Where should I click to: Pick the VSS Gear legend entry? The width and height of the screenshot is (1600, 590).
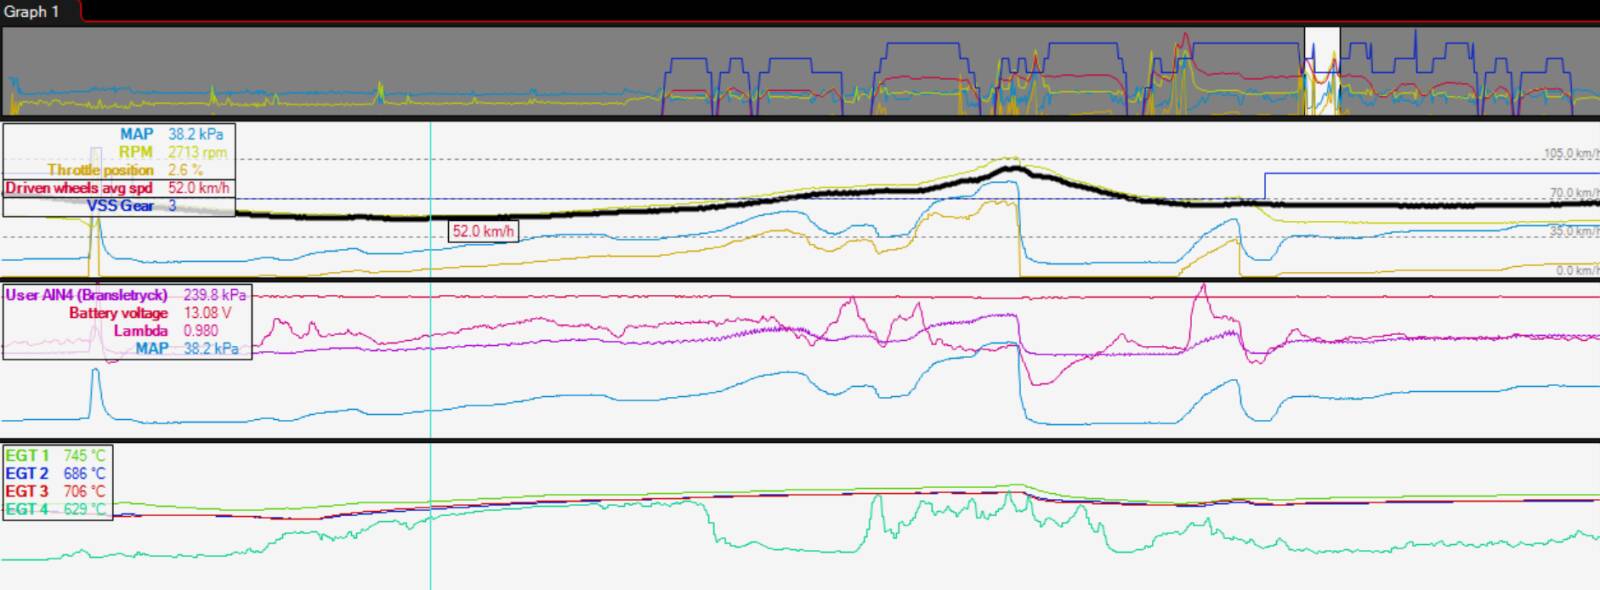(120, 206)
